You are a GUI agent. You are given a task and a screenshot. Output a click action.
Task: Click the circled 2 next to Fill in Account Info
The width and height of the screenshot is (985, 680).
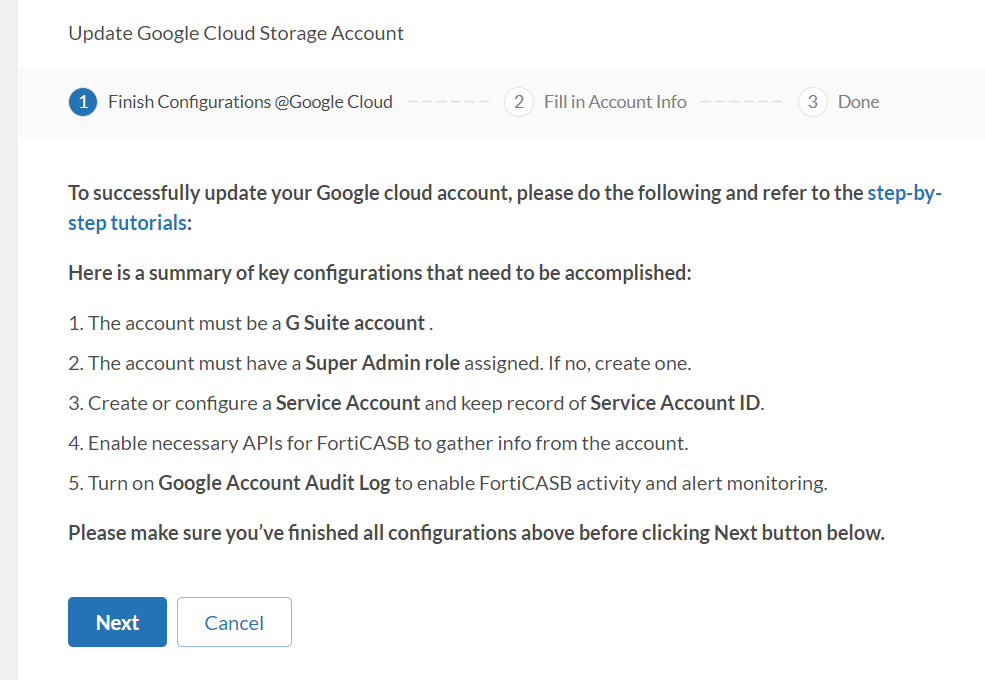[x=518, y=101]
